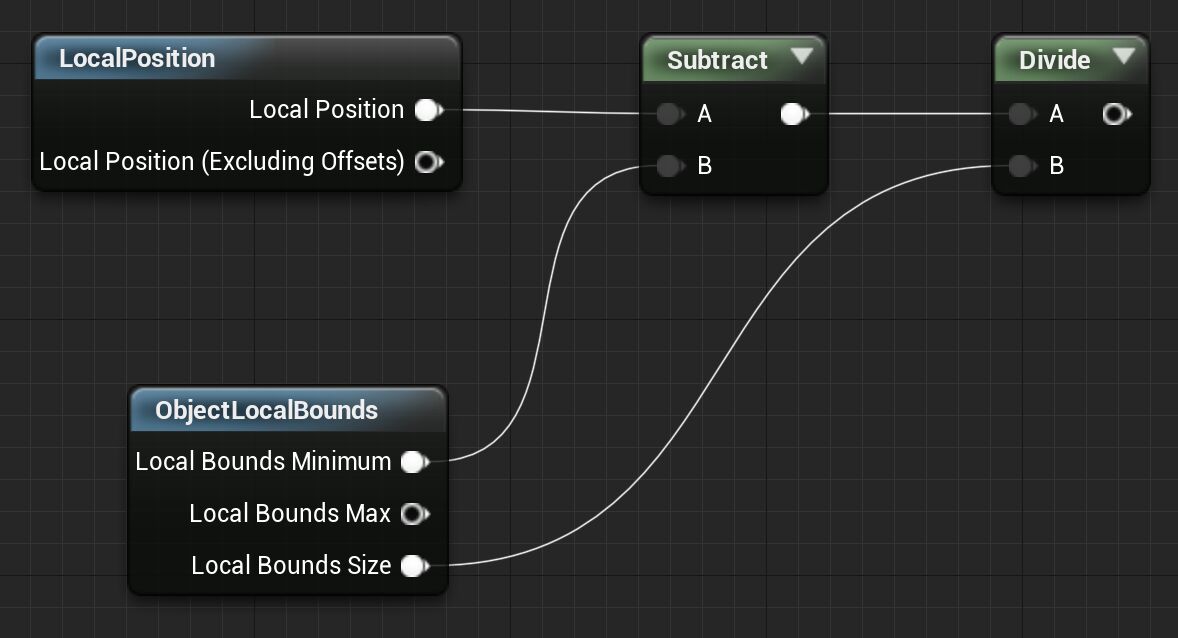Click the Subtract node's output pin
The height and width of the screenshot is (638, 1178).
pos(793,114)
